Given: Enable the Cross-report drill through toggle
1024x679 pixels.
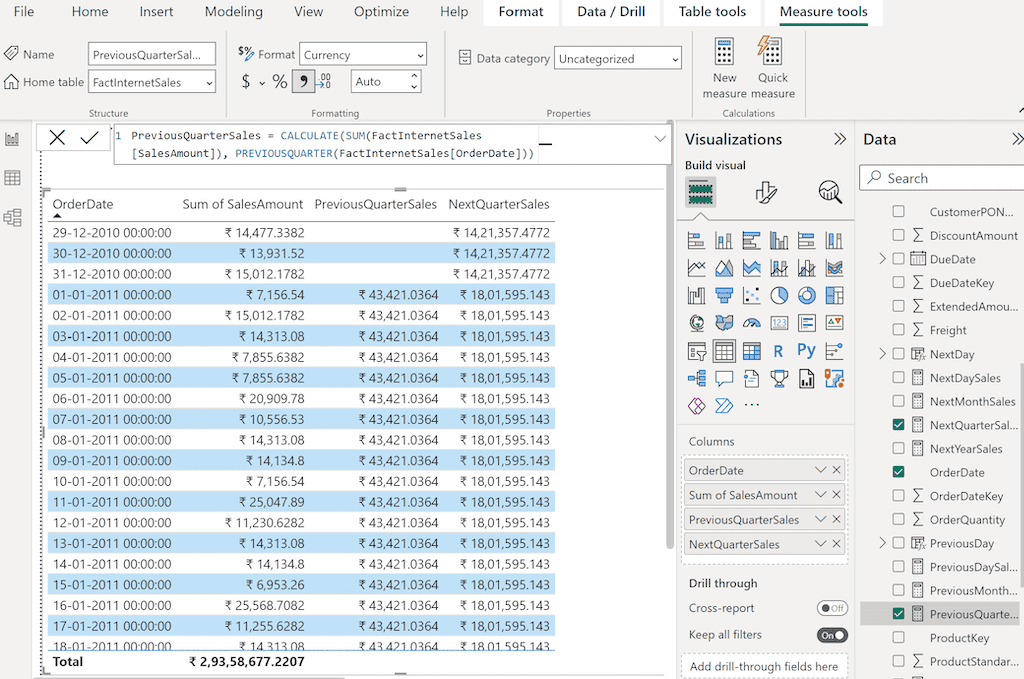Looking at the screenshot, I should coord(833,608).
